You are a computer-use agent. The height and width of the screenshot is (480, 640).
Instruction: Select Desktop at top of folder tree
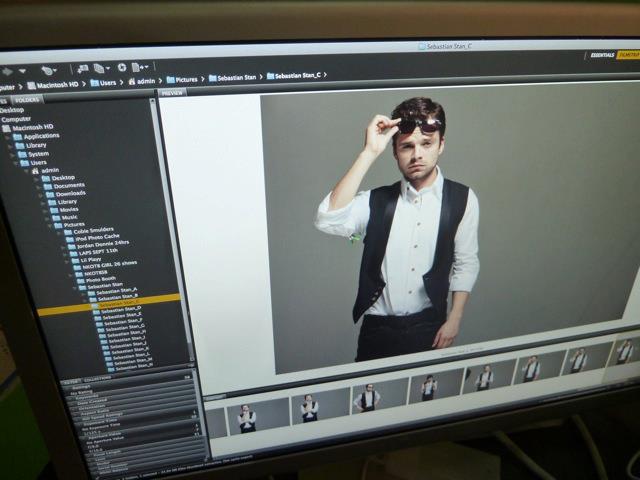[x=12, y=110]
